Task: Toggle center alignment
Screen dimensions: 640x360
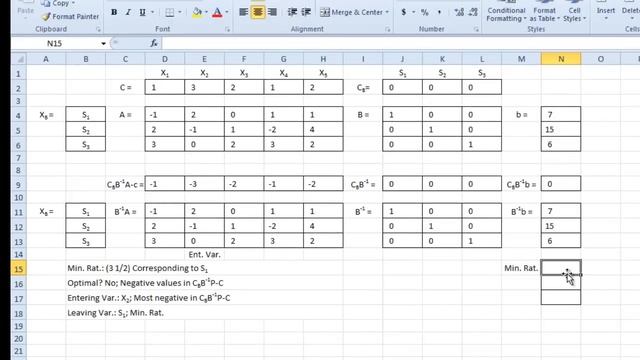Action: click(x=258, y=12)
